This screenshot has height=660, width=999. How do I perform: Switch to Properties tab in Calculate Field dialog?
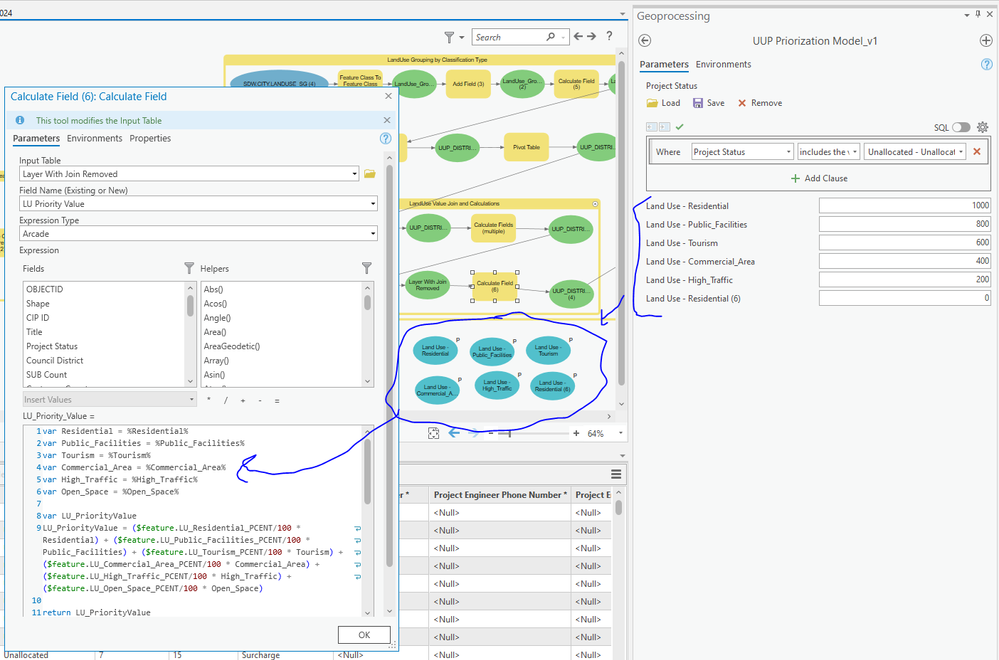click(x=150, y=138)
